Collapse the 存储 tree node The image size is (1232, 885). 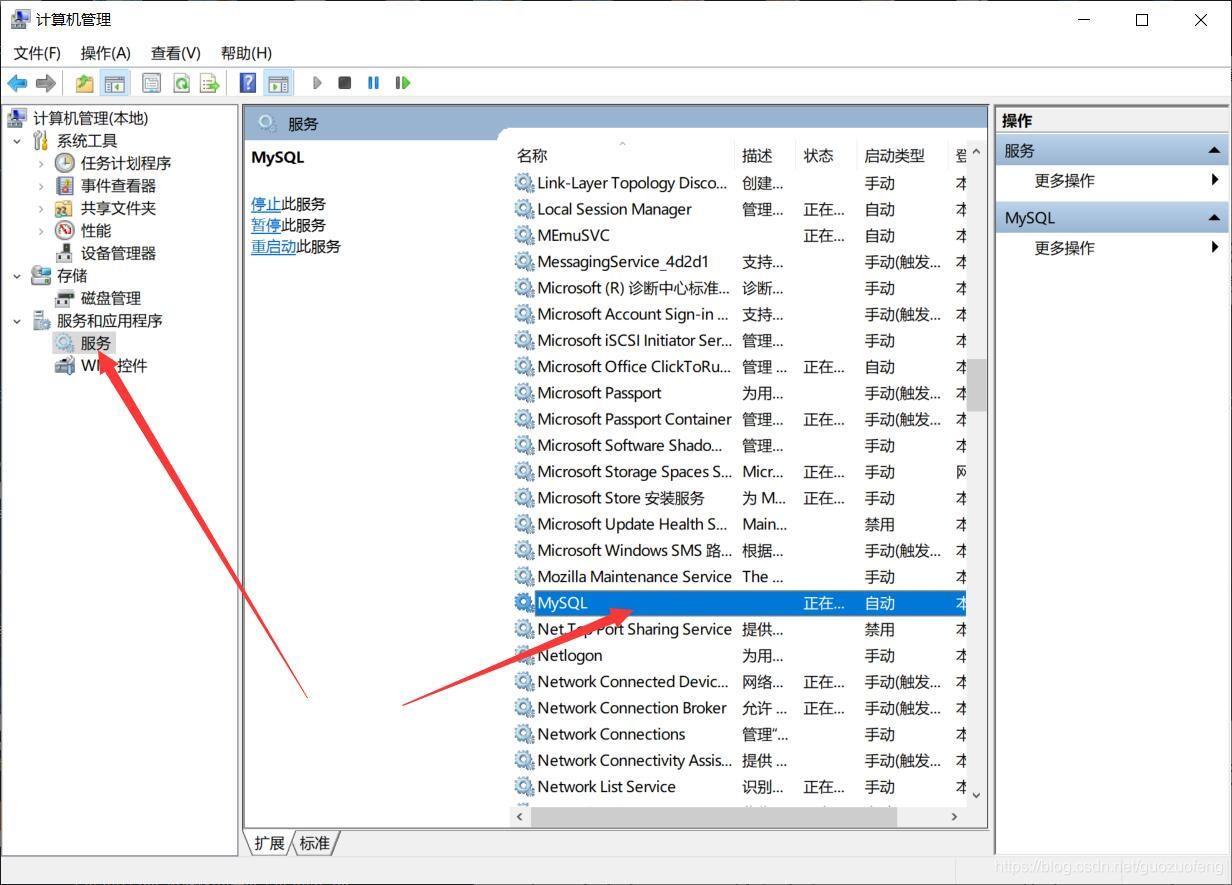pos(17,276)
